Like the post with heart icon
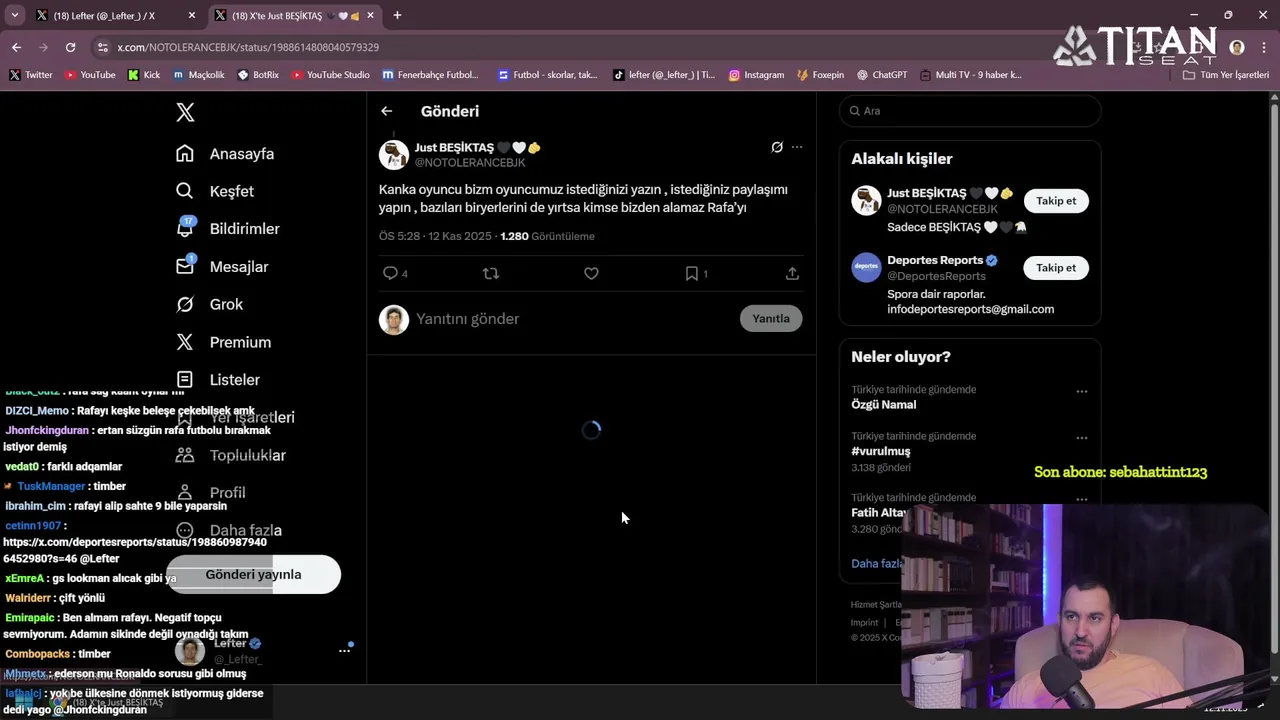The height and width of the screenshot is (720, 1280). (591, 273)
